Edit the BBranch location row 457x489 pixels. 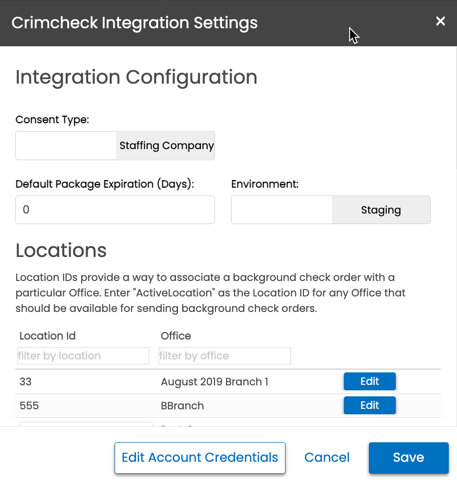370,405
